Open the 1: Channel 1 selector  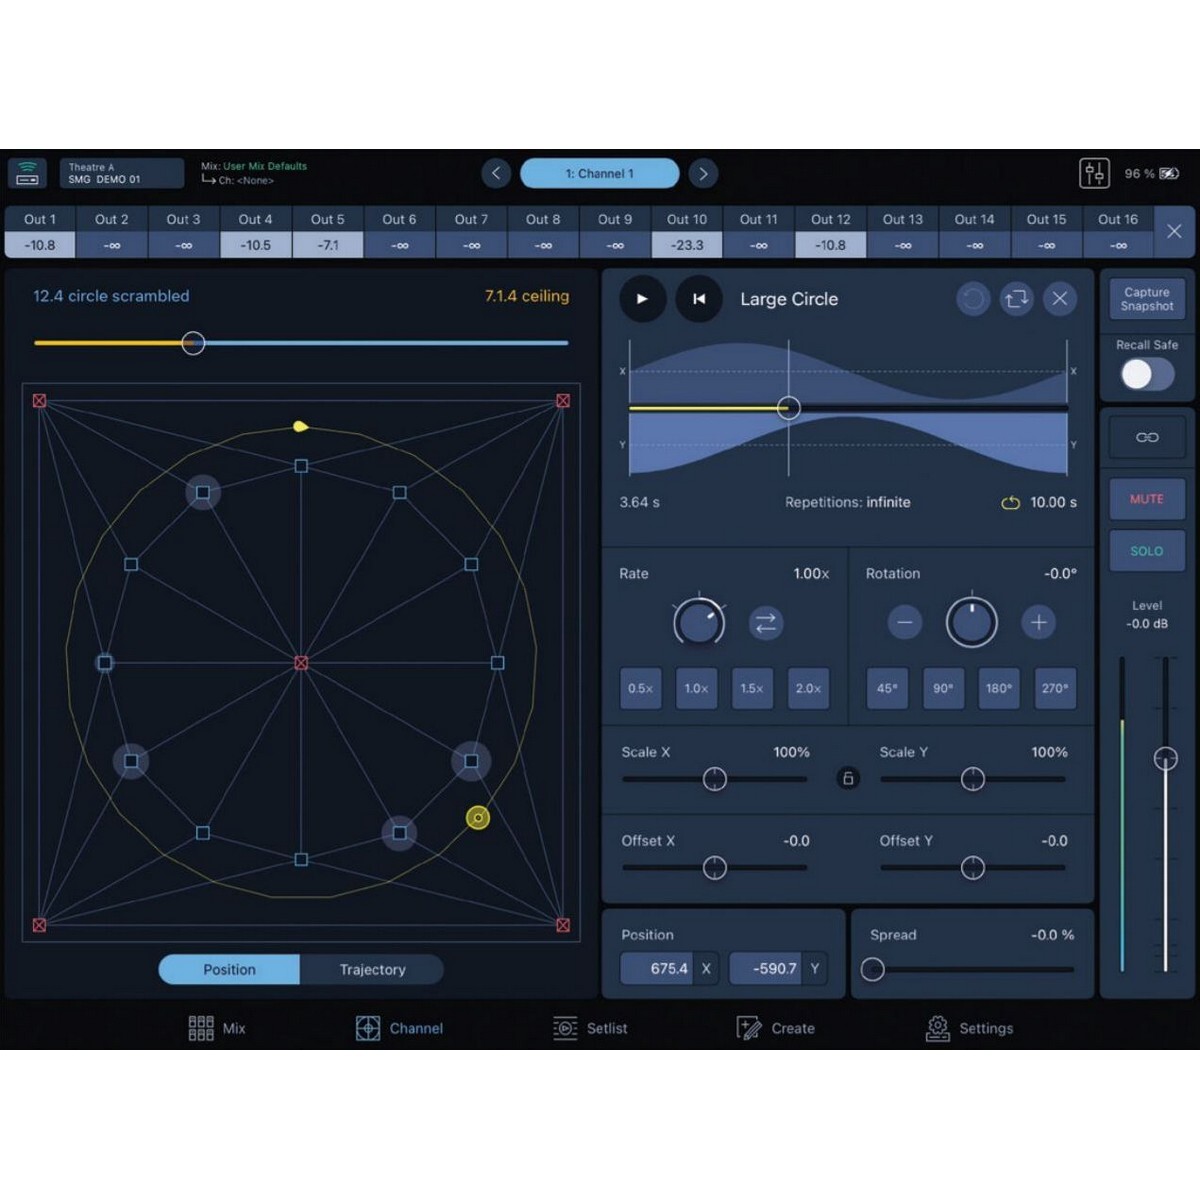599,174
